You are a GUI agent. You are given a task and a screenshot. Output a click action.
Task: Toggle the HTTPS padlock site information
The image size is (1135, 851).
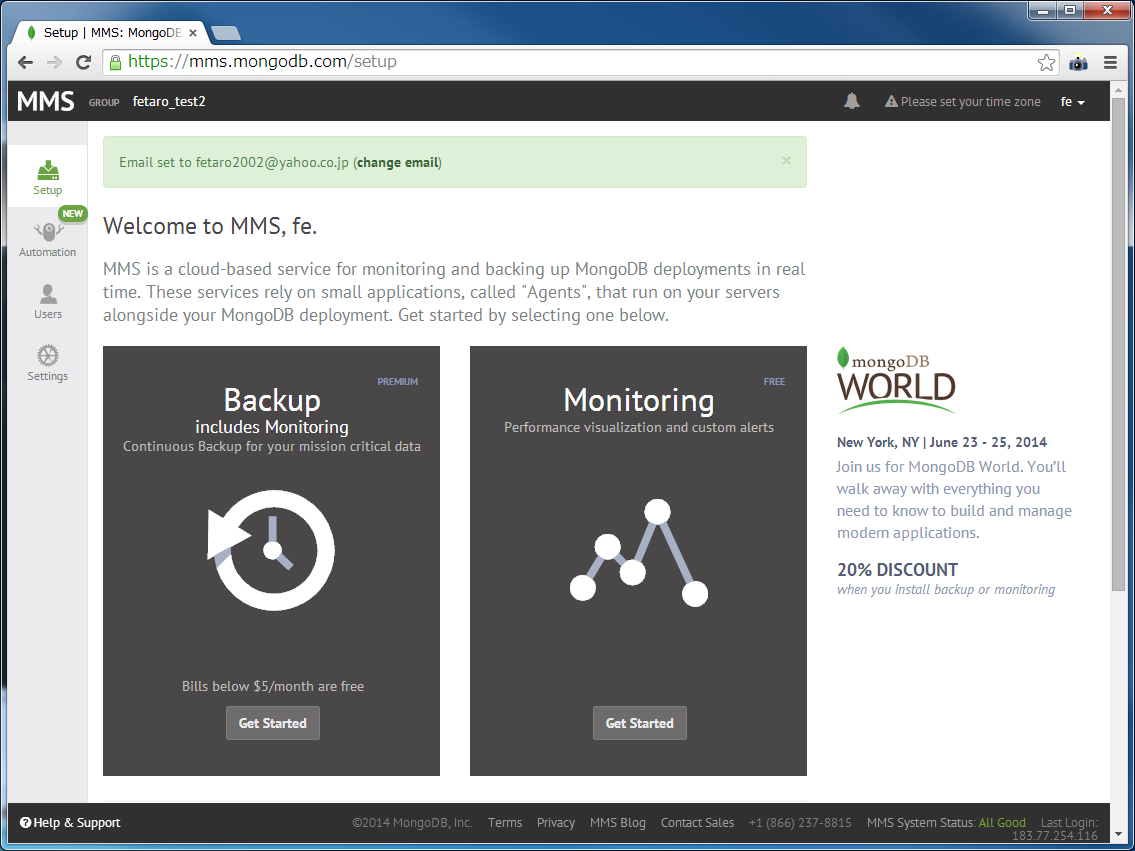(x=113, y=62)
